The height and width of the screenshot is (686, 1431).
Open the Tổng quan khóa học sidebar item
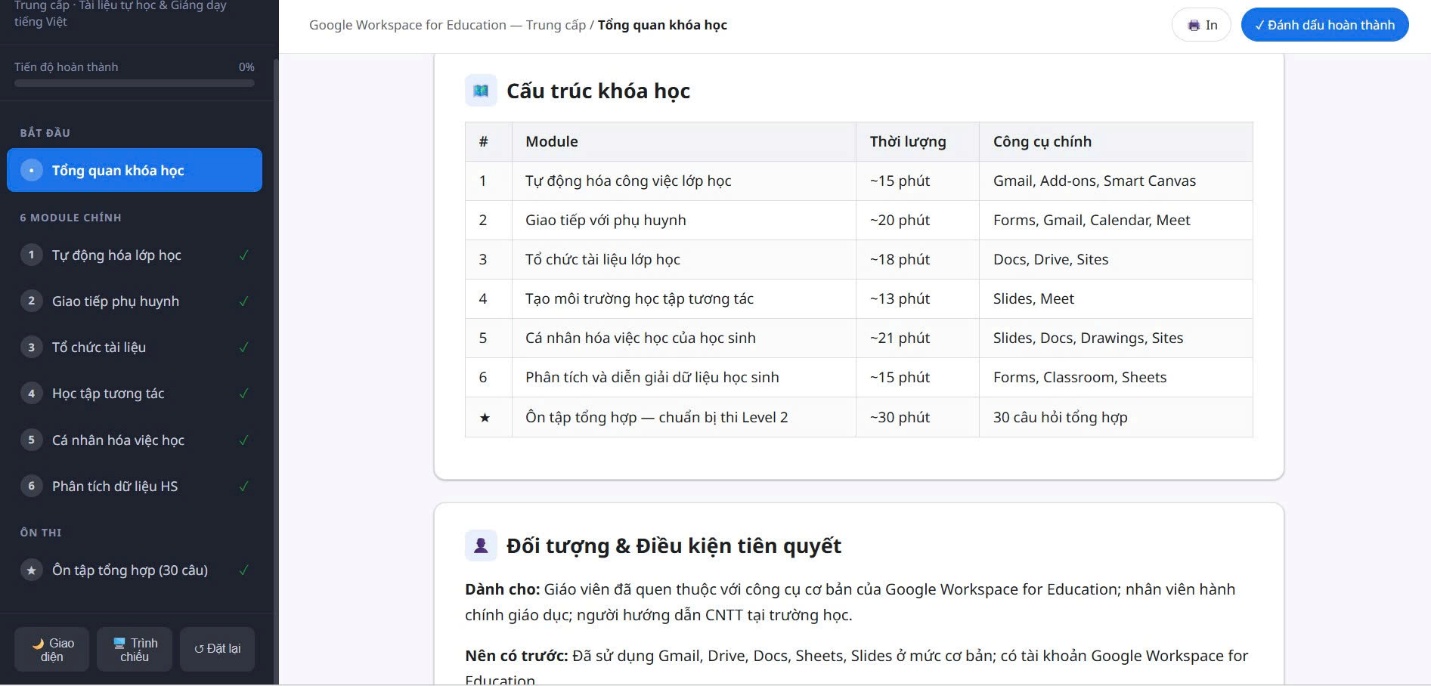click(x=134, y=170)
